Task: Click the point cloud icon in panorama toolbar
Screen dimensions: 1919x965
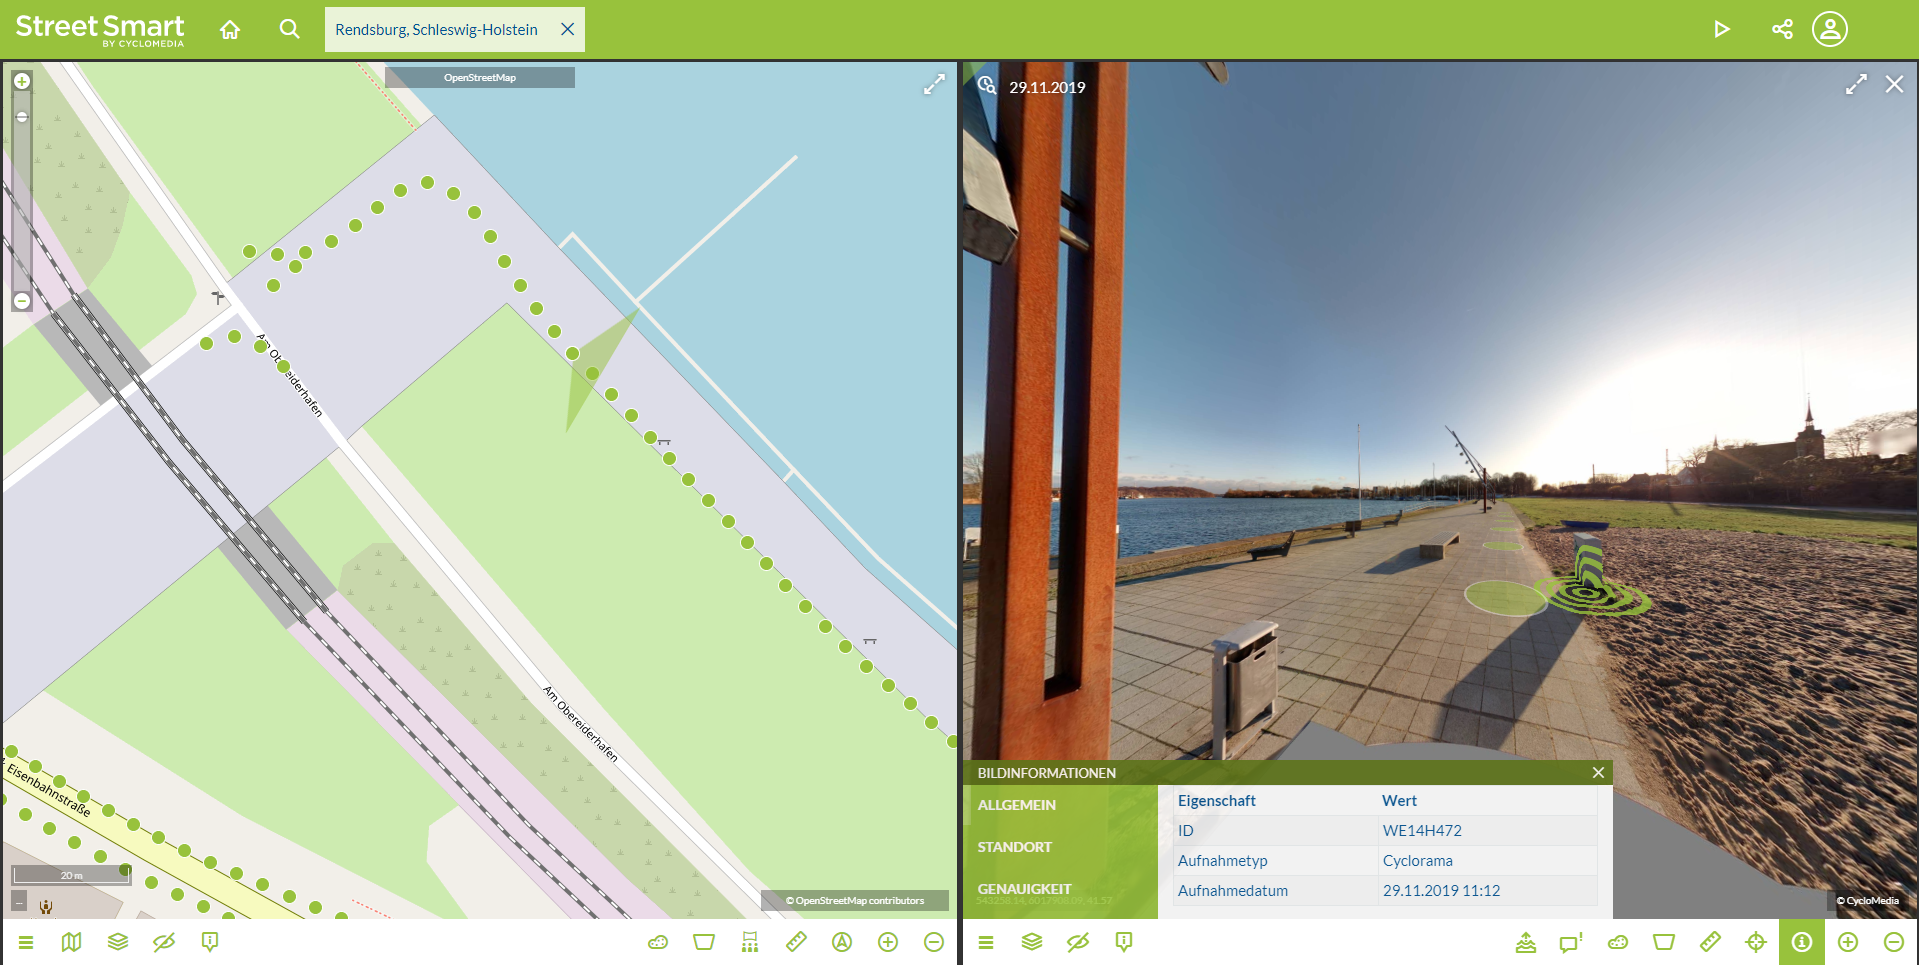Action: (x=1618, y=942)
